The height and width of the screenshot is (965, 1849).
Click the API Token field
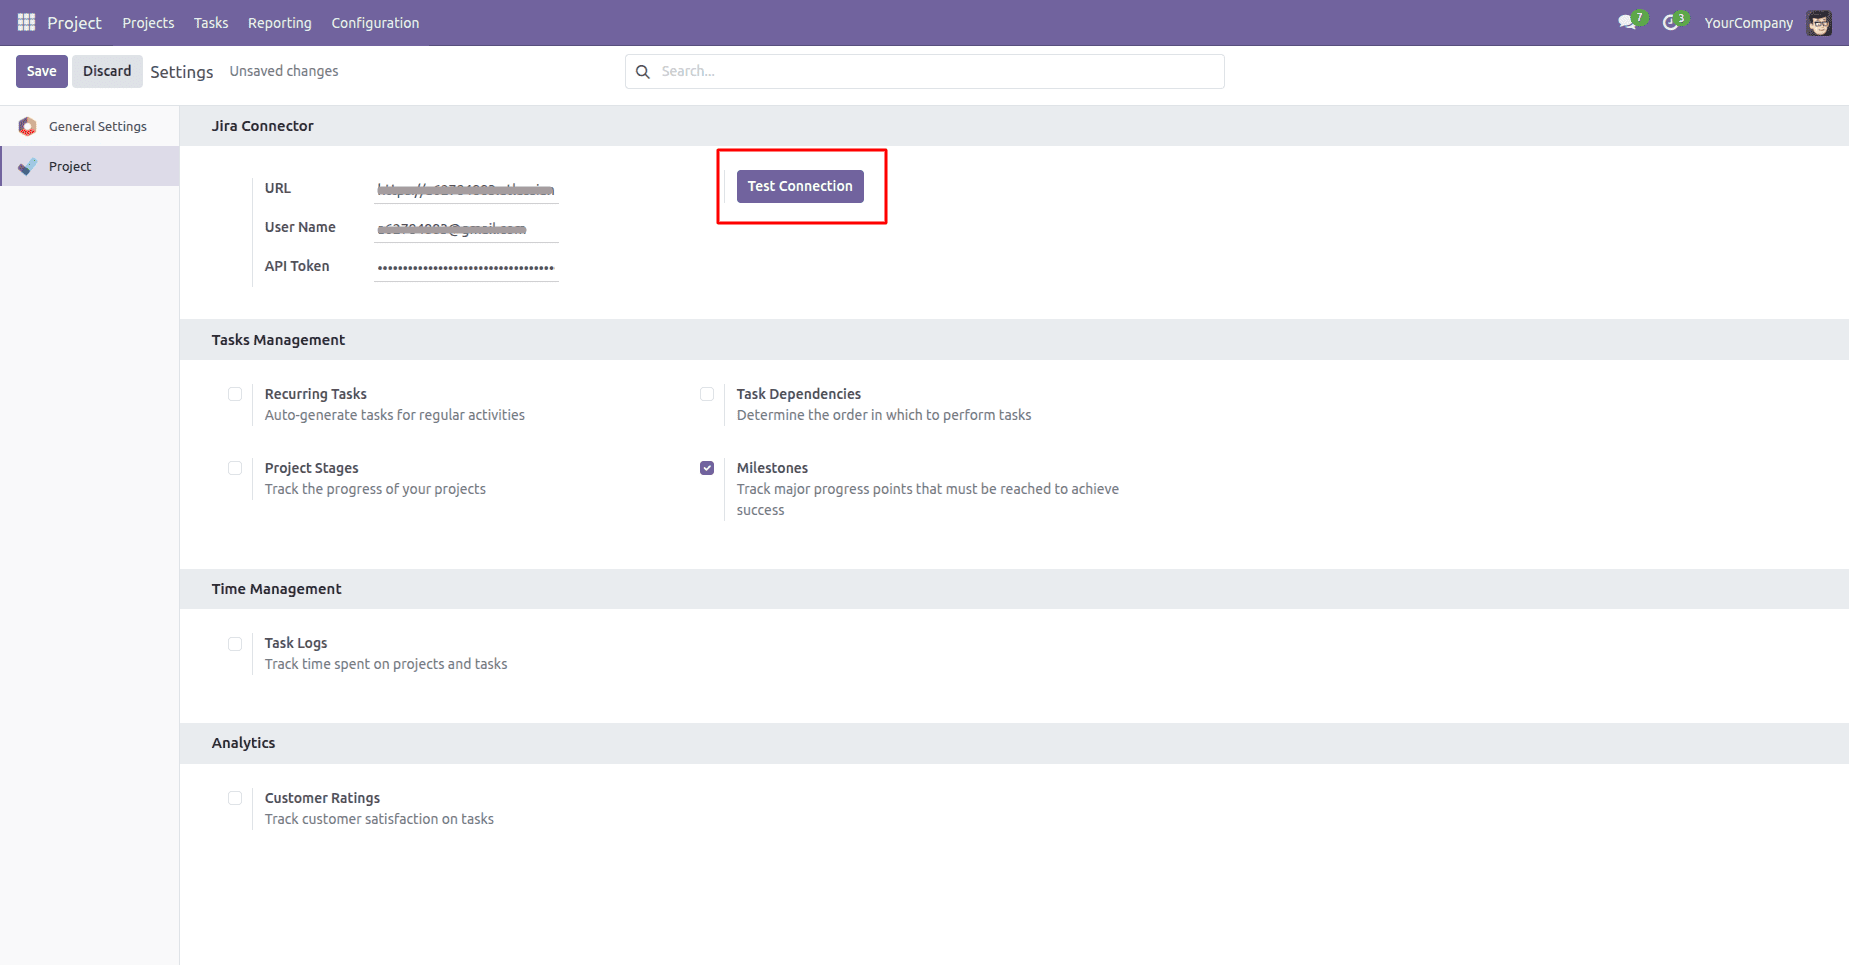466,267
